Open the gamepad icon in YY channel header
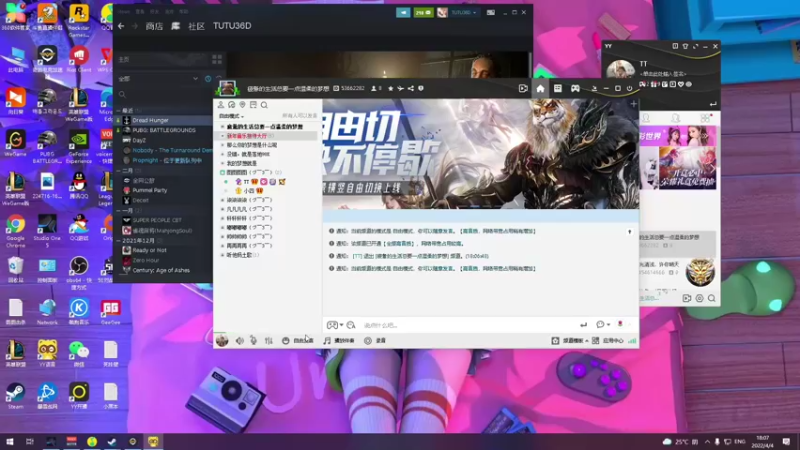 (575, 88)
